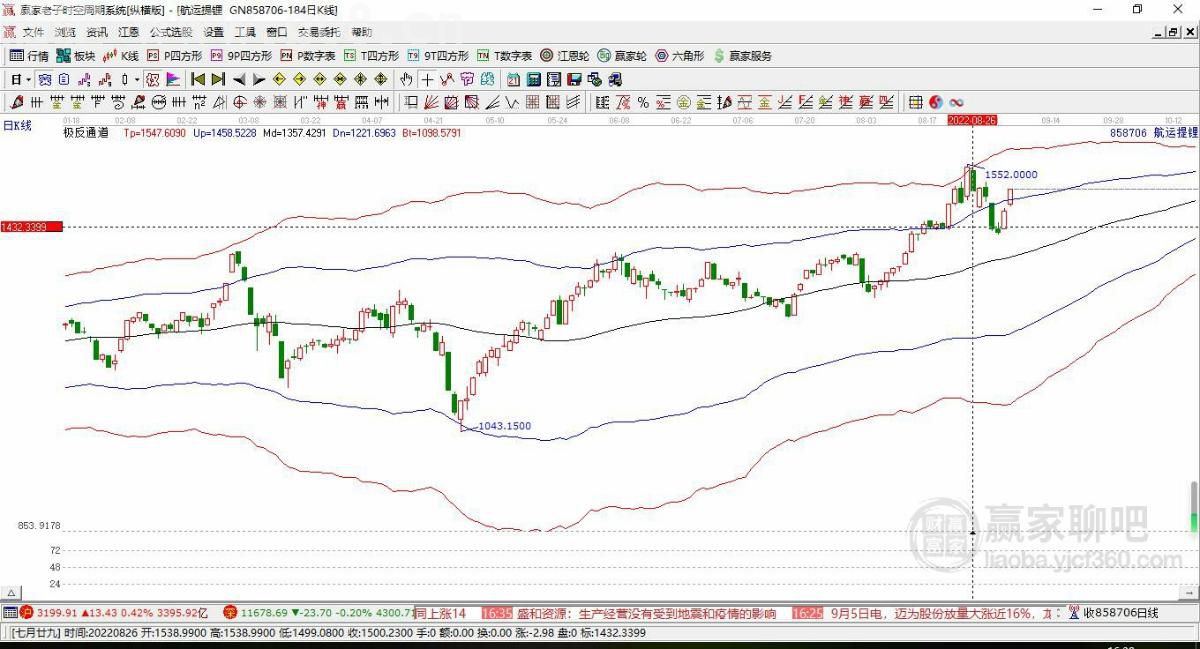Image resolution: width=1200 pixels, height=649 pixels.
Task: Open the 迈为股份 news headline
Action: [940, 613]
